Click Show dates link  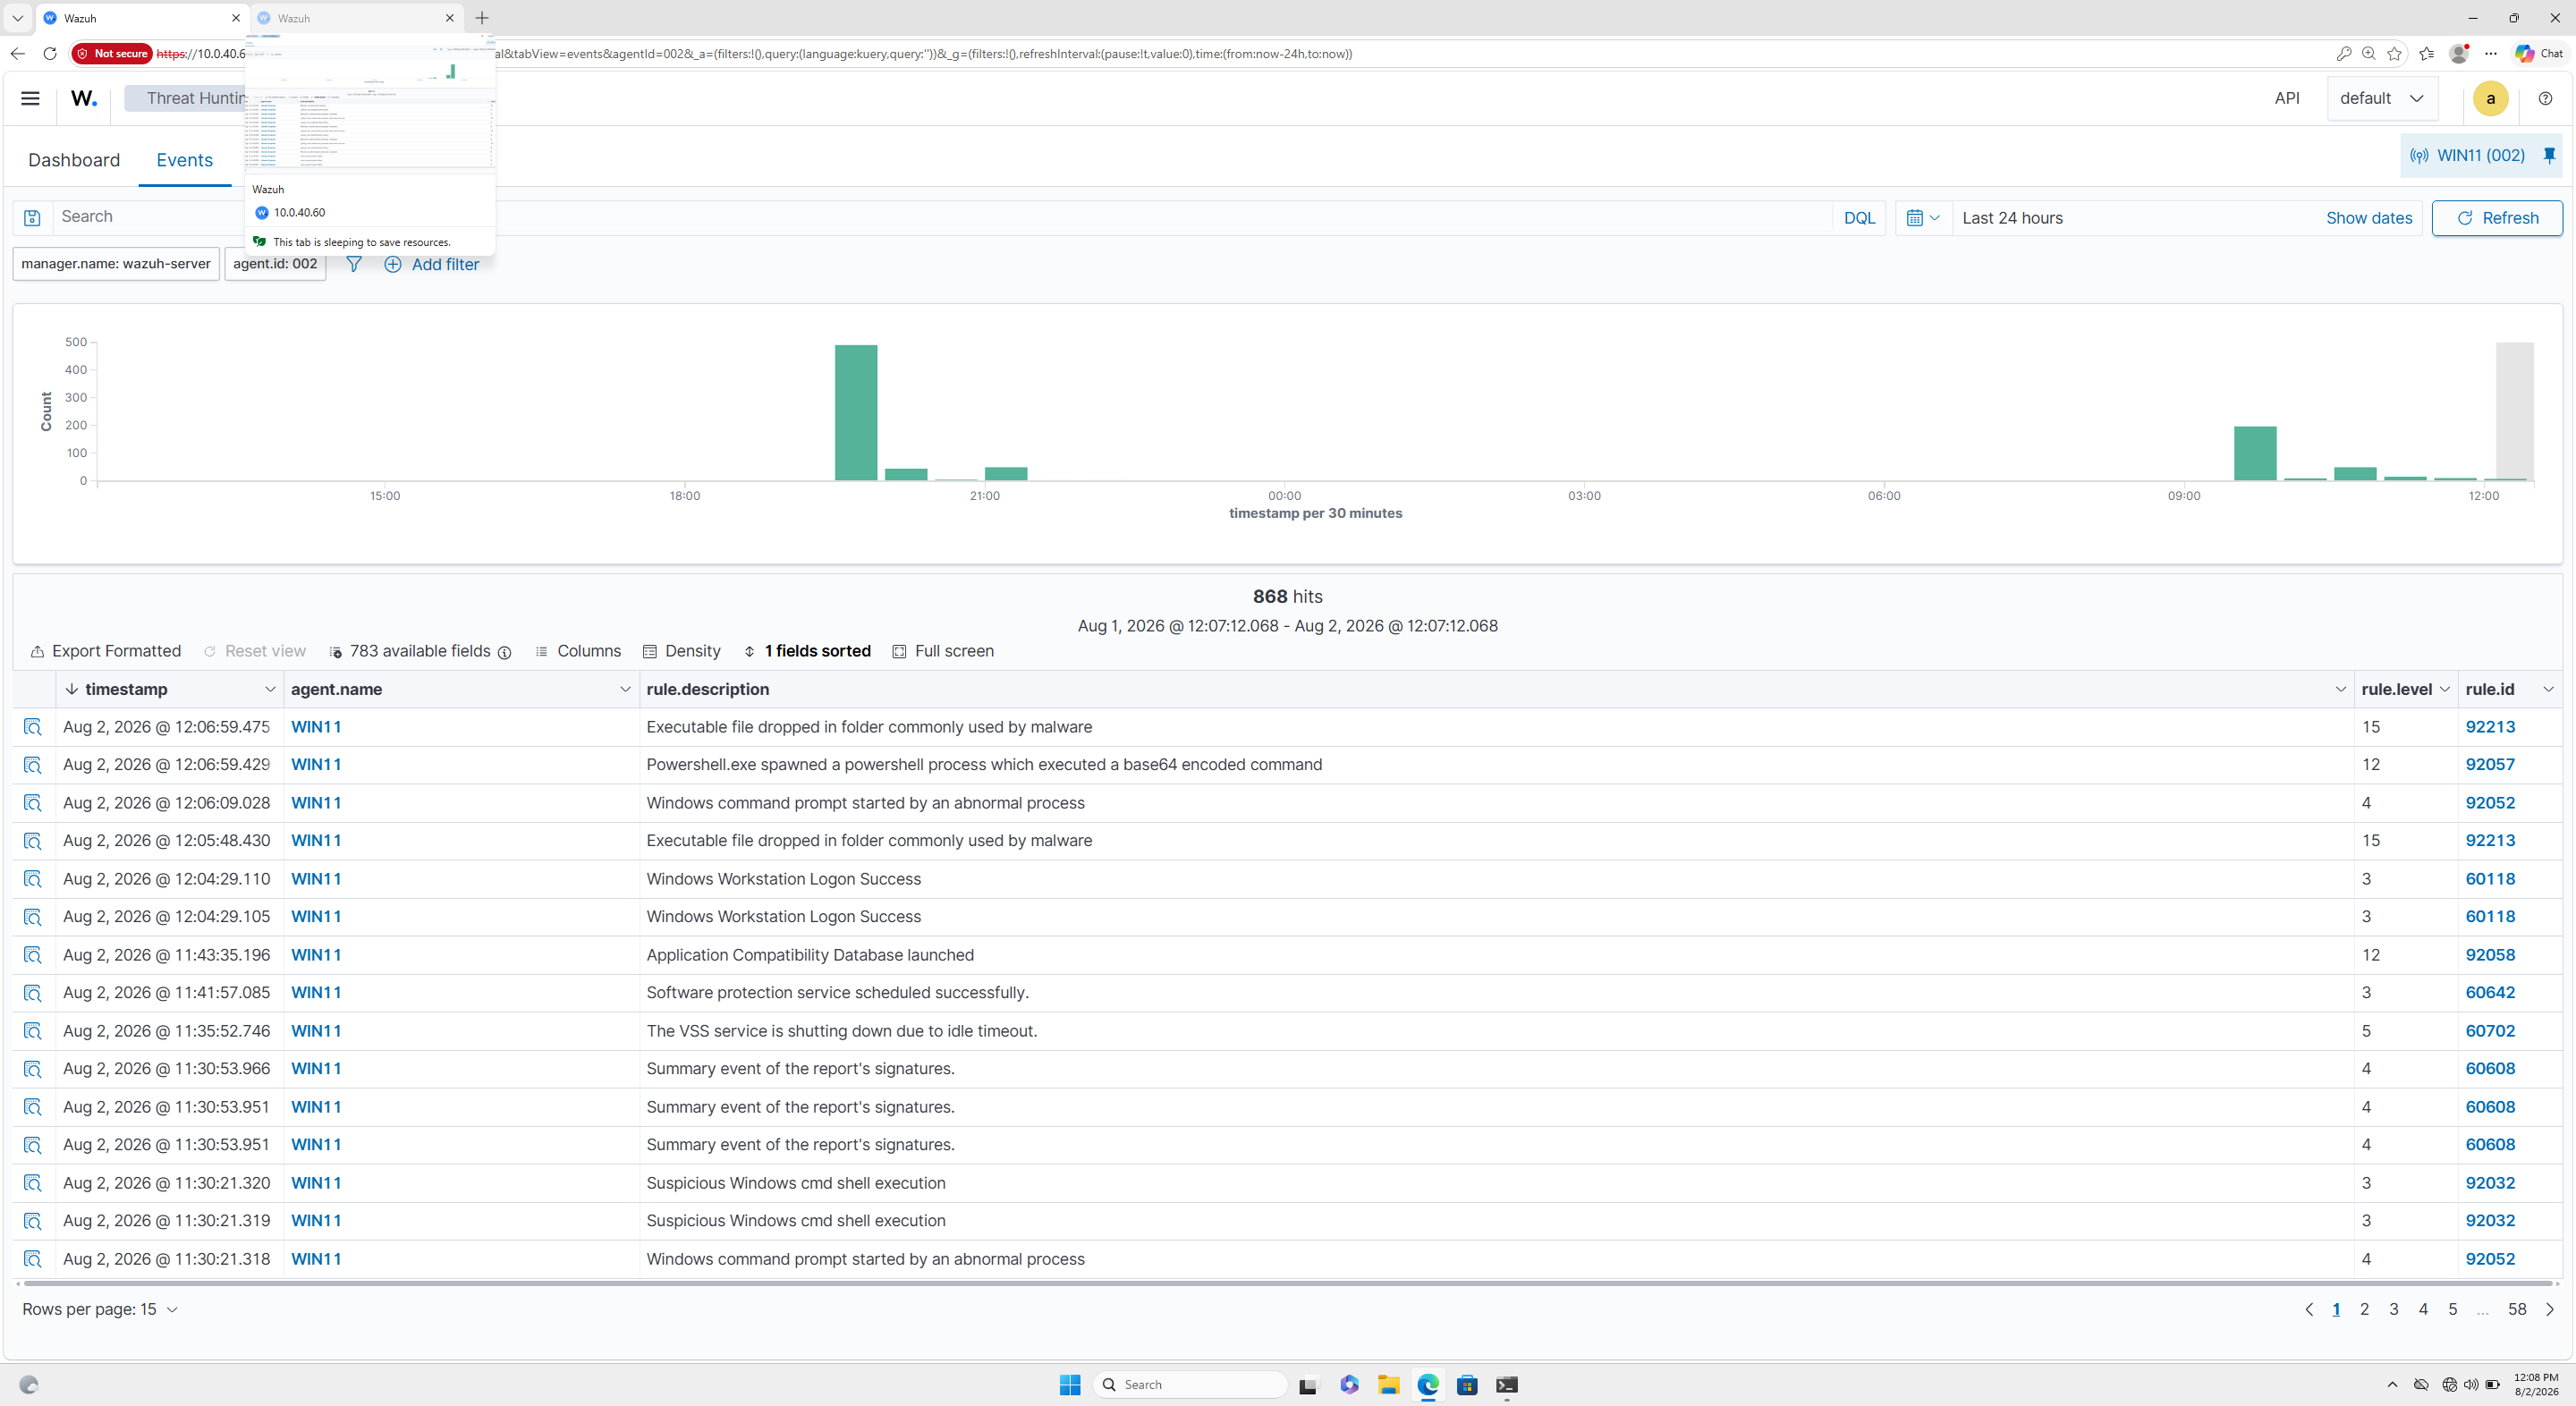coord(2368,218)
